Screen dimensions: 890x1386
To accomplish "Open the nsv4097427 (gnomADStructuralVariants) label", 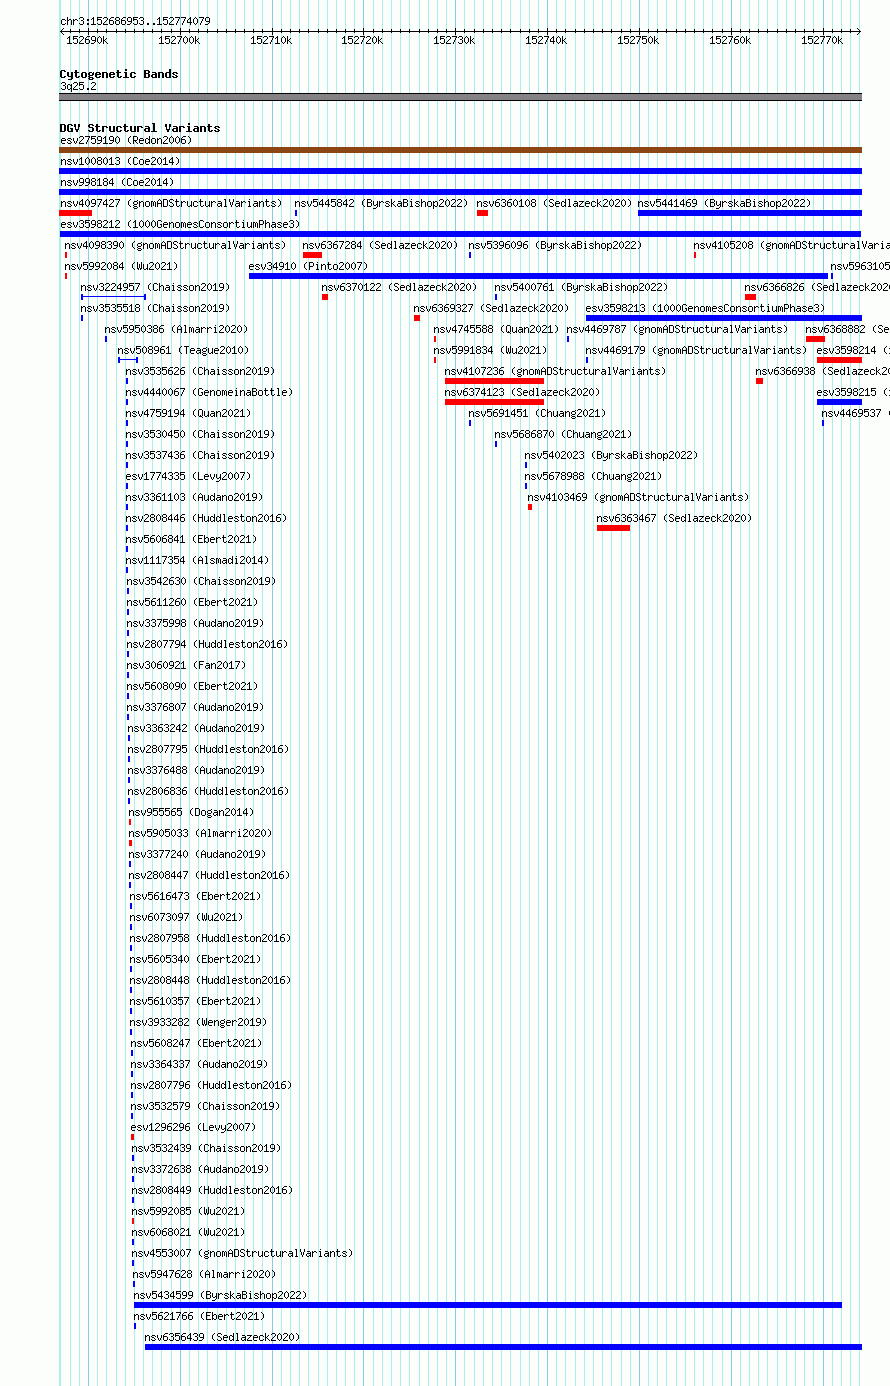I will (x=171, y=203).
